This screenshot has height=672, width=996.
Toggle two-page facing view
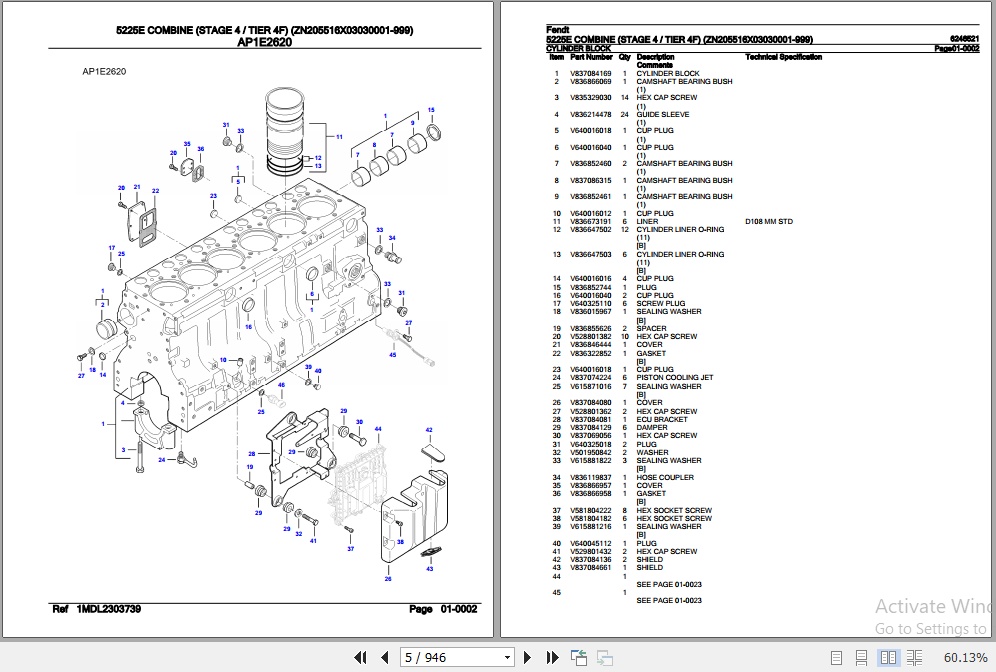[888, 657]
